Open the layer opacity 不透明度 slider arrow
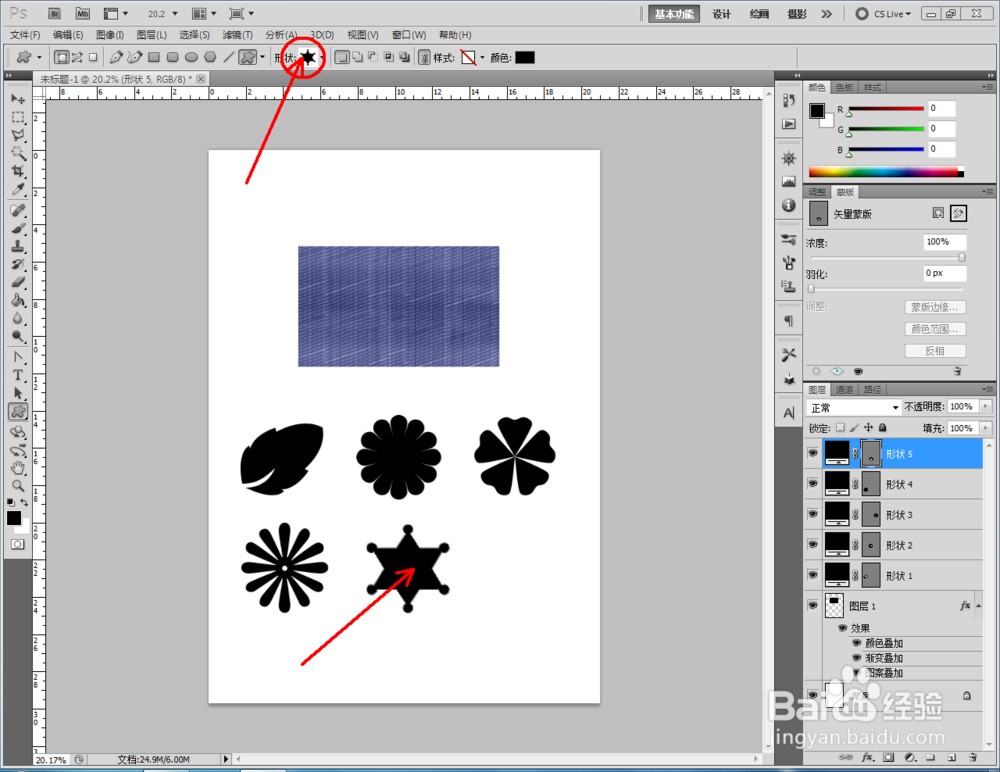The image size is (1000, 772). point(986,406)
